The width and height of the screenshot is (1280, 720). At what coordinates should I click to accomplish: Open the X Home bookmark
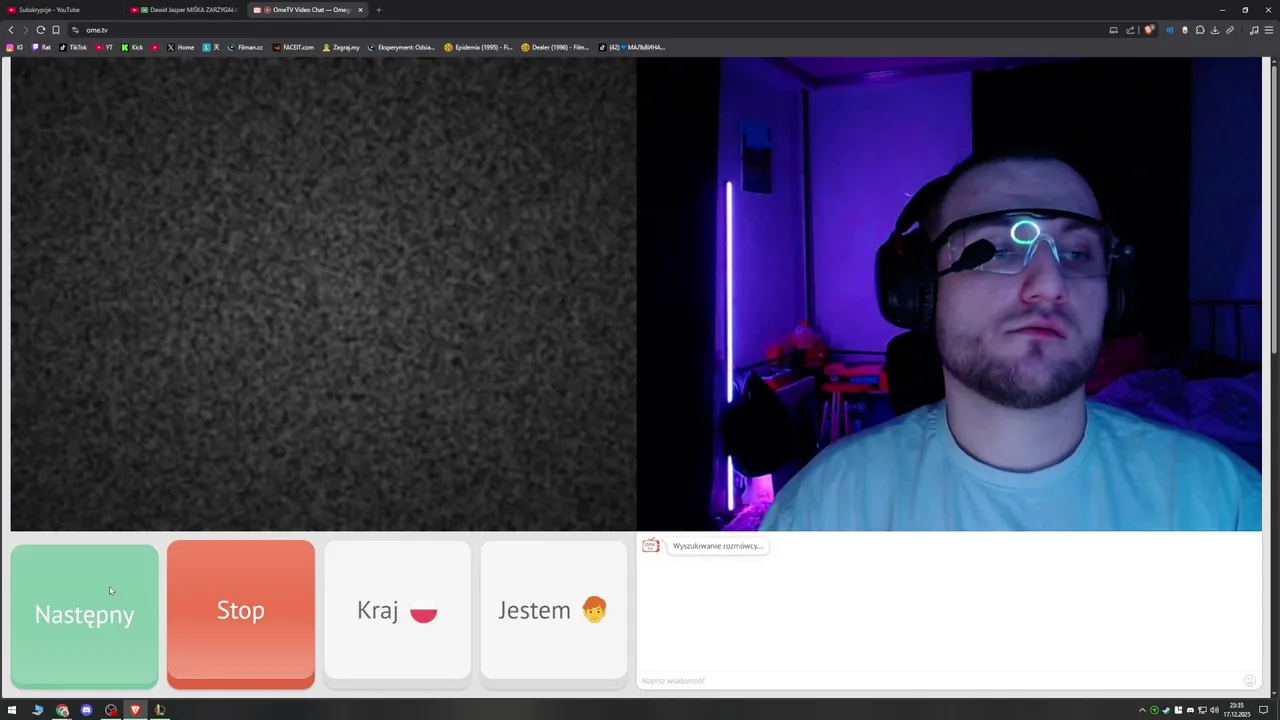[181, 47]
